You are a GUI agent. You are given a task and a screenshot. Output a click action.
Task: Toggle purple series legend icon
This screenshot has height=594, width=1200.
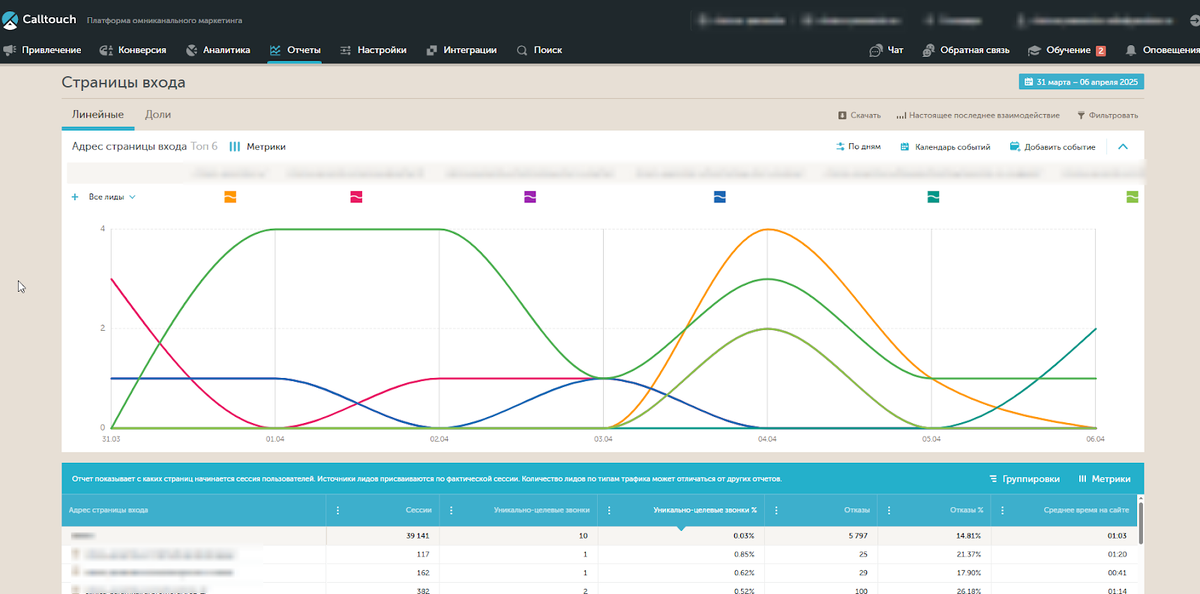point(530,197)
